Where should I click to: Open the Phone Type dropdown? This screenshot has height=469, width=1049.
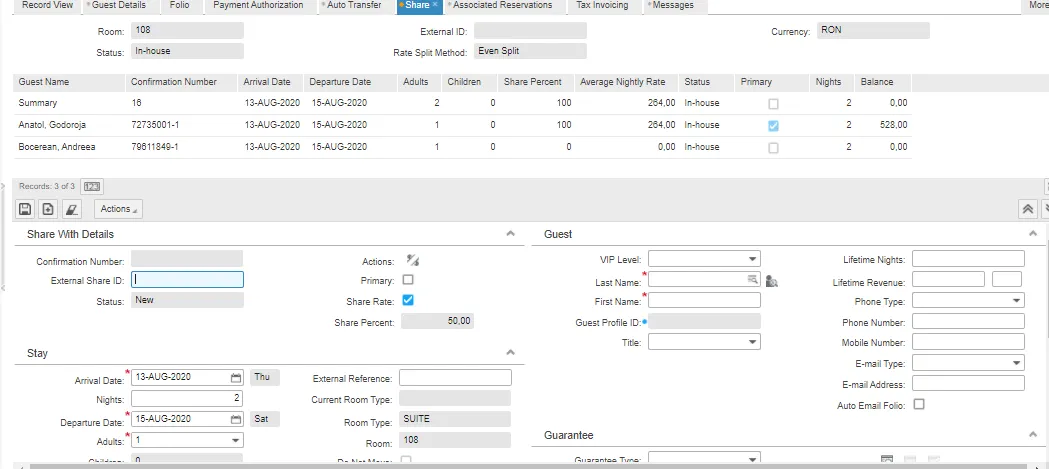1016,300
